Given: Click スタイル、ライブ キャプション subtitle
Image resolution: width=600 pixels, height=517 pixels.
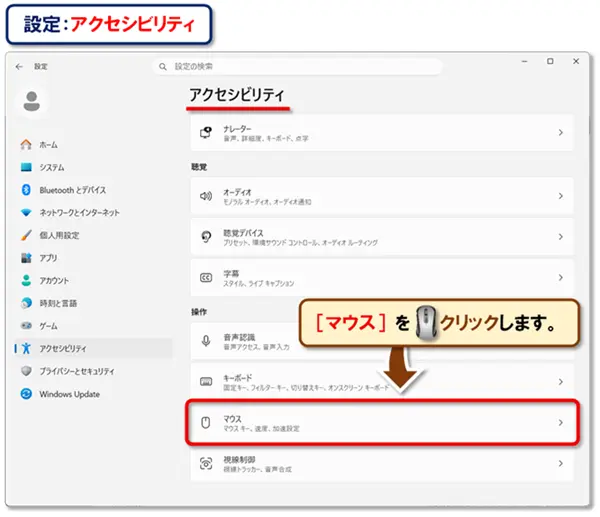Looking at the screenshot, I should 259,284.
